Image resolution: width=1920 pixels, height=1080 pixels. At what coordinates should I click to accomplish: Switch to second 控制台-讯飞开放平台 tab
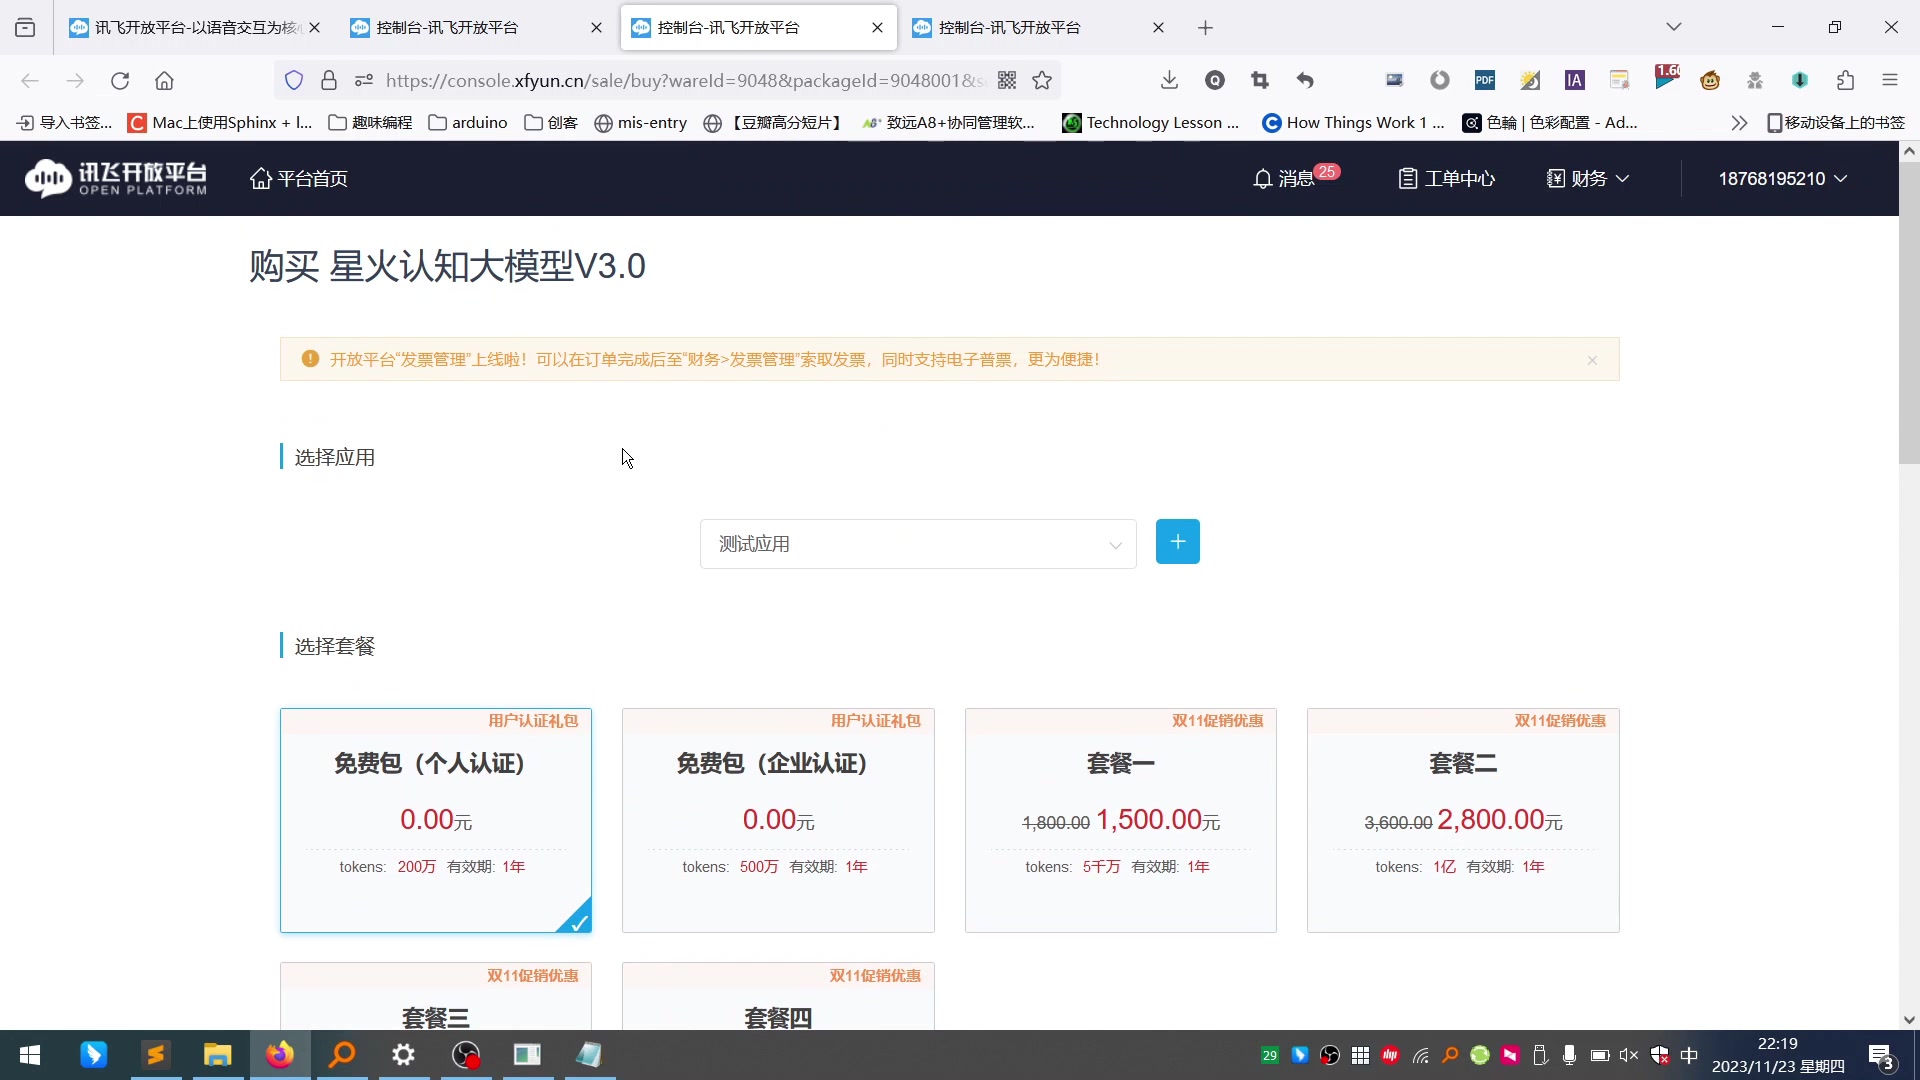click(x=476, y=28)
